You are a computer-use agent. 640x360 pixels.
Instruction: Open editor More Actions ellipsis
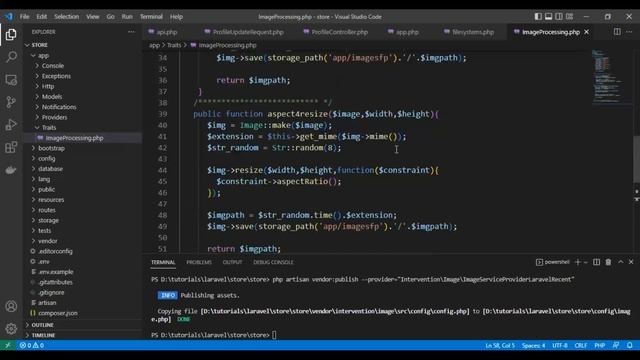[629, 32]
